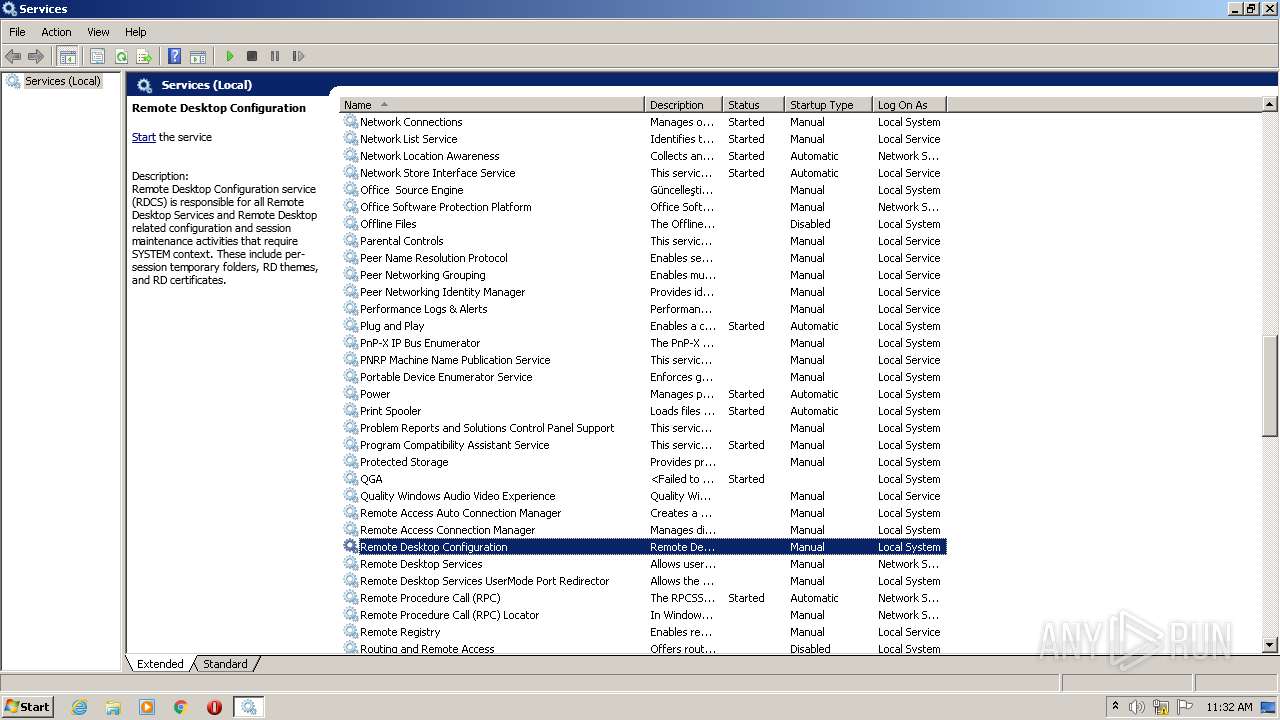This screenshot has width=1280, height=720.
Task: Click the Start the service link
Action: pyautogui.click(x=144, y=137)
